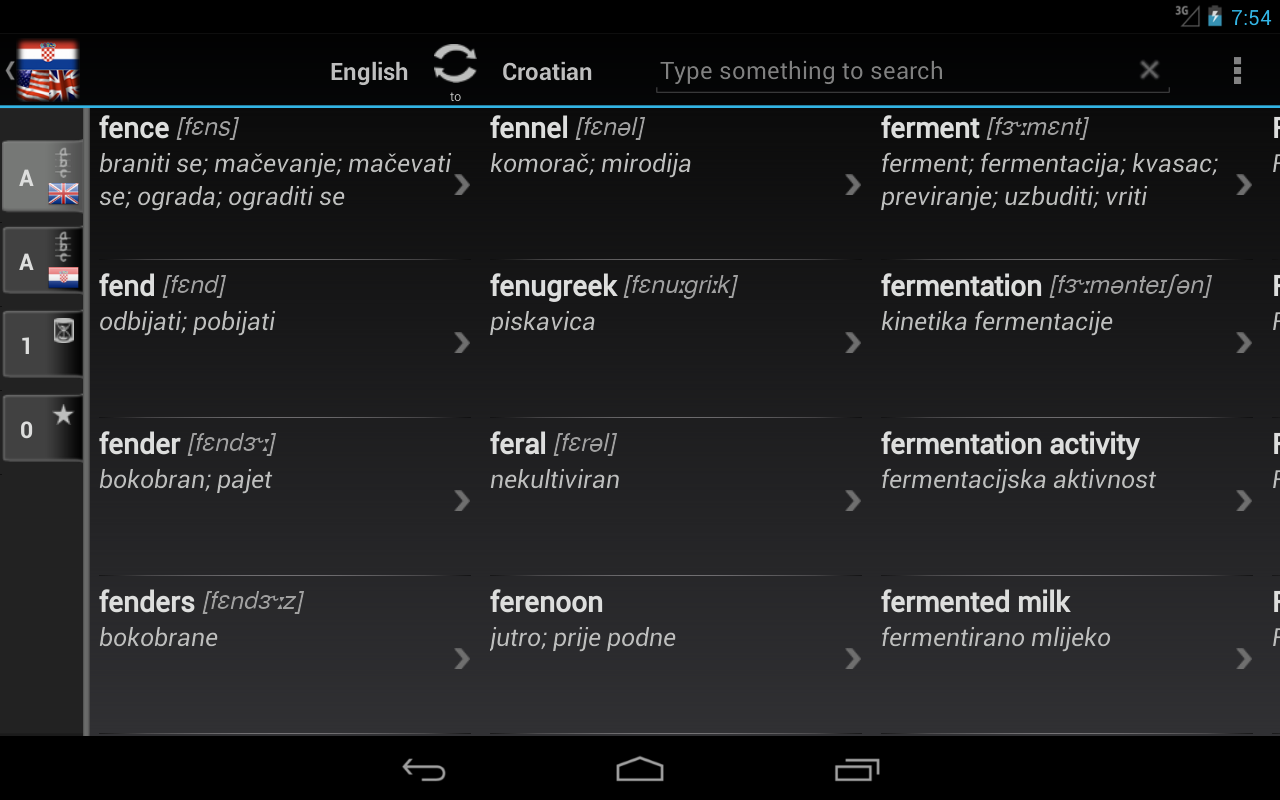Open the starred favorites tab
Screen dimensions: 1280x800
coord(43,429)
